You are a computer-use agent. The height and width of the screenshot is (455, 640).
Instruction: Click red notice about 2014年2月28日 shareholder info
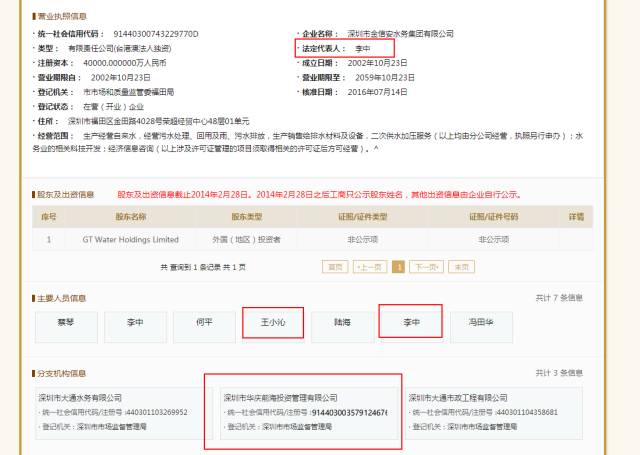point(320,194)
